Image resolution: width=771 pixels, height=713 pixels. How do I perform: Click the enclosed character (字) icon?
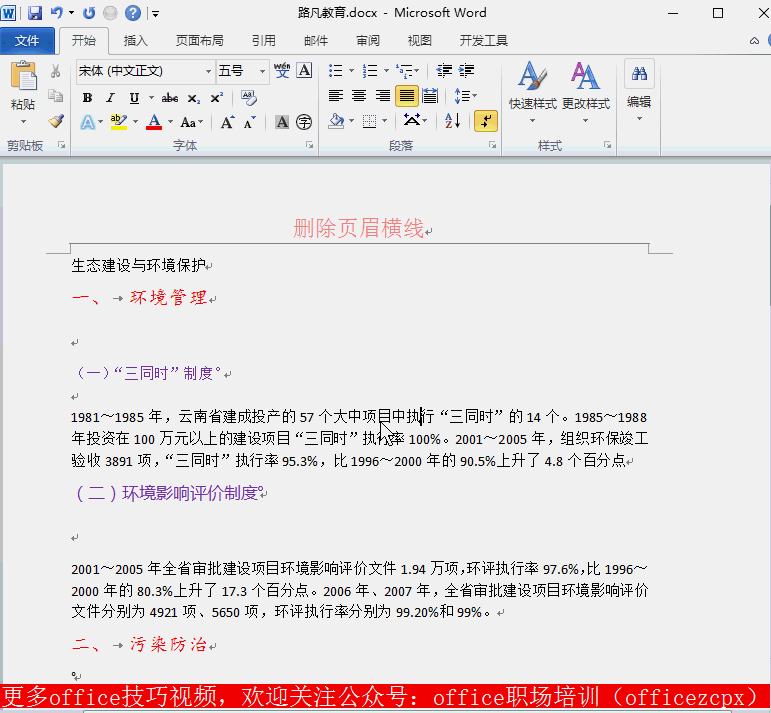304,121
